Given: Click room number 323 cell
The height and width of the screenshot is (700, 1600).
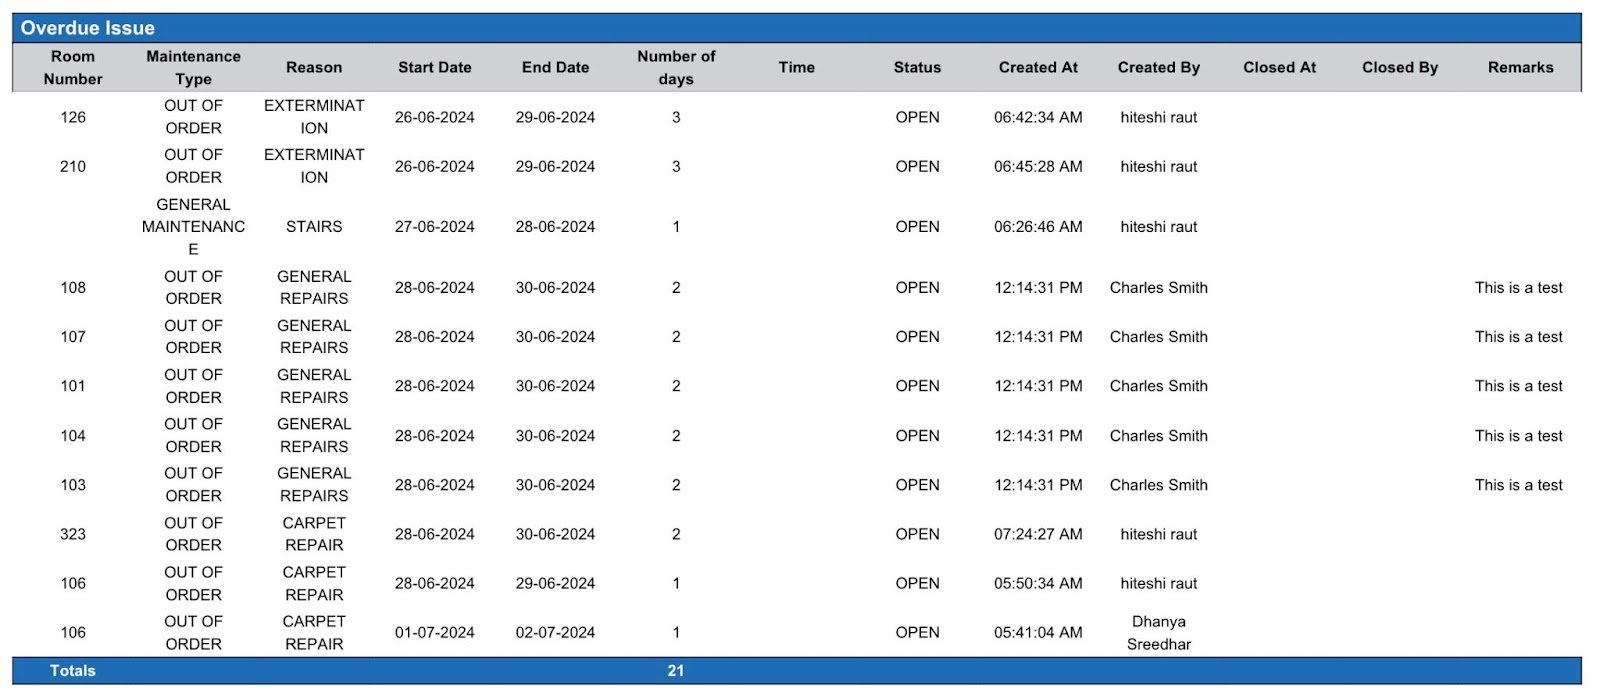Looking at the screenshot, I should coord(73,534).
